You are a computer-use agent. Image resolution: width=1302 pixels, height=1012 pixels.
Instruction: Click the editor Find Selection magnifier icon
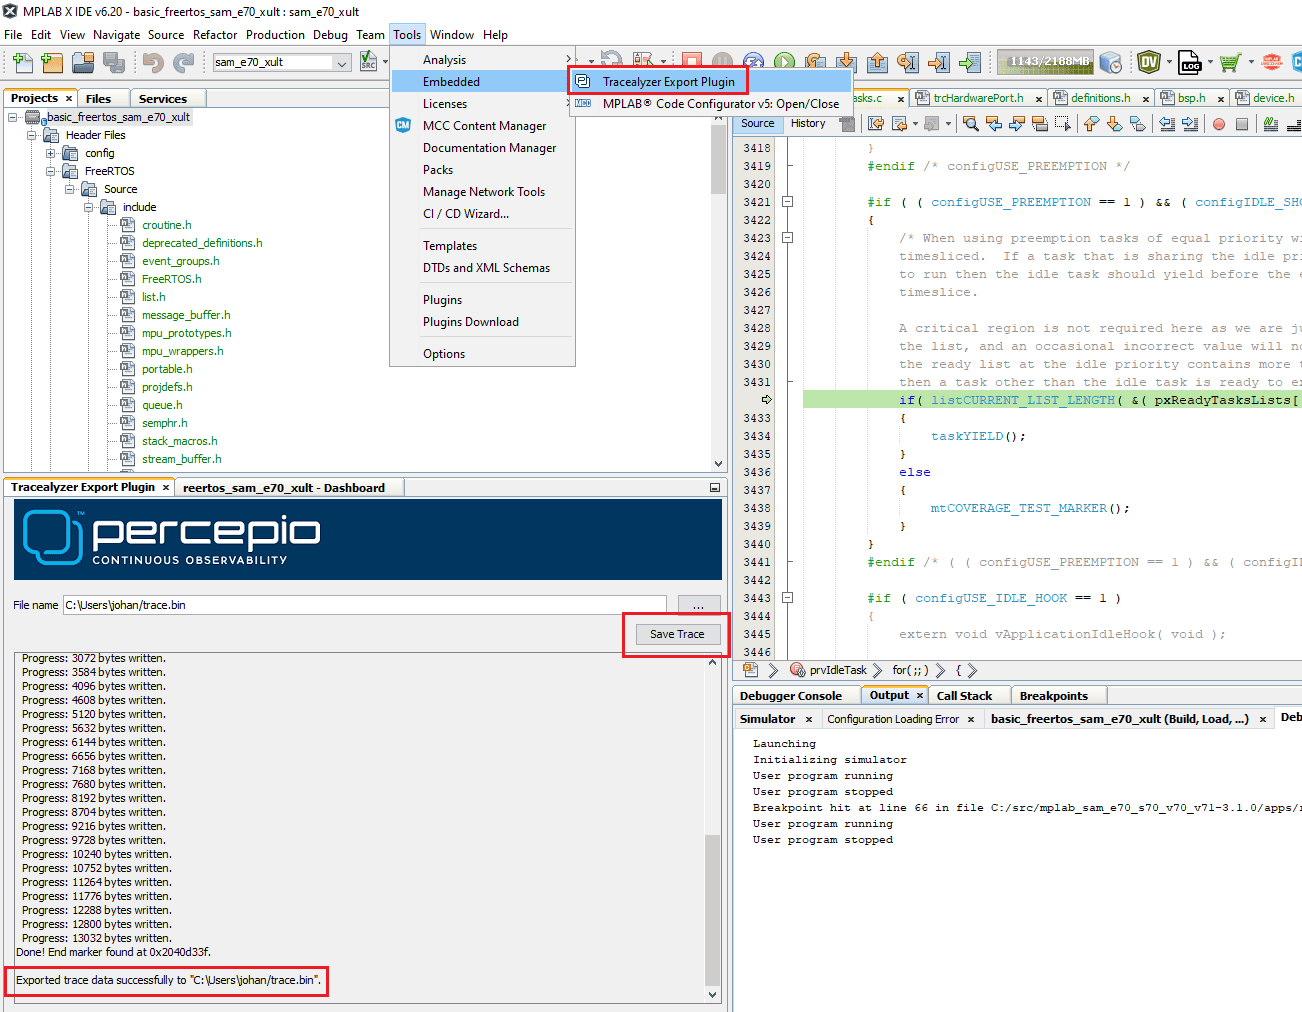(970, 124)
